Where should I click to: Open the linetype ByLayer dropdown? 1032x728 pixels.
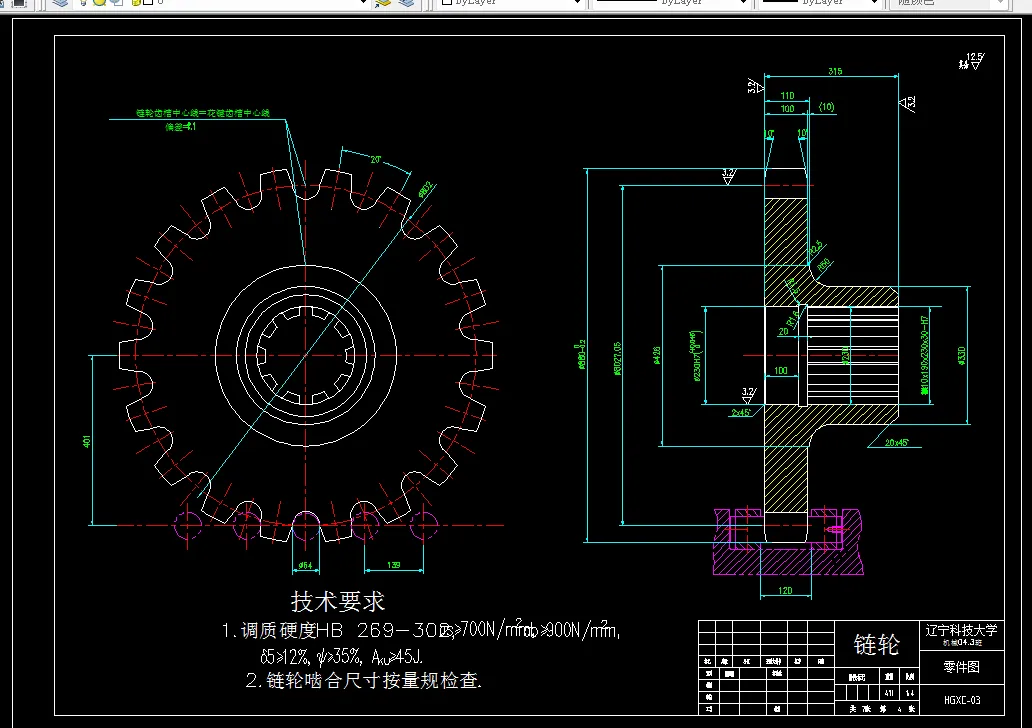pos(671,3)
